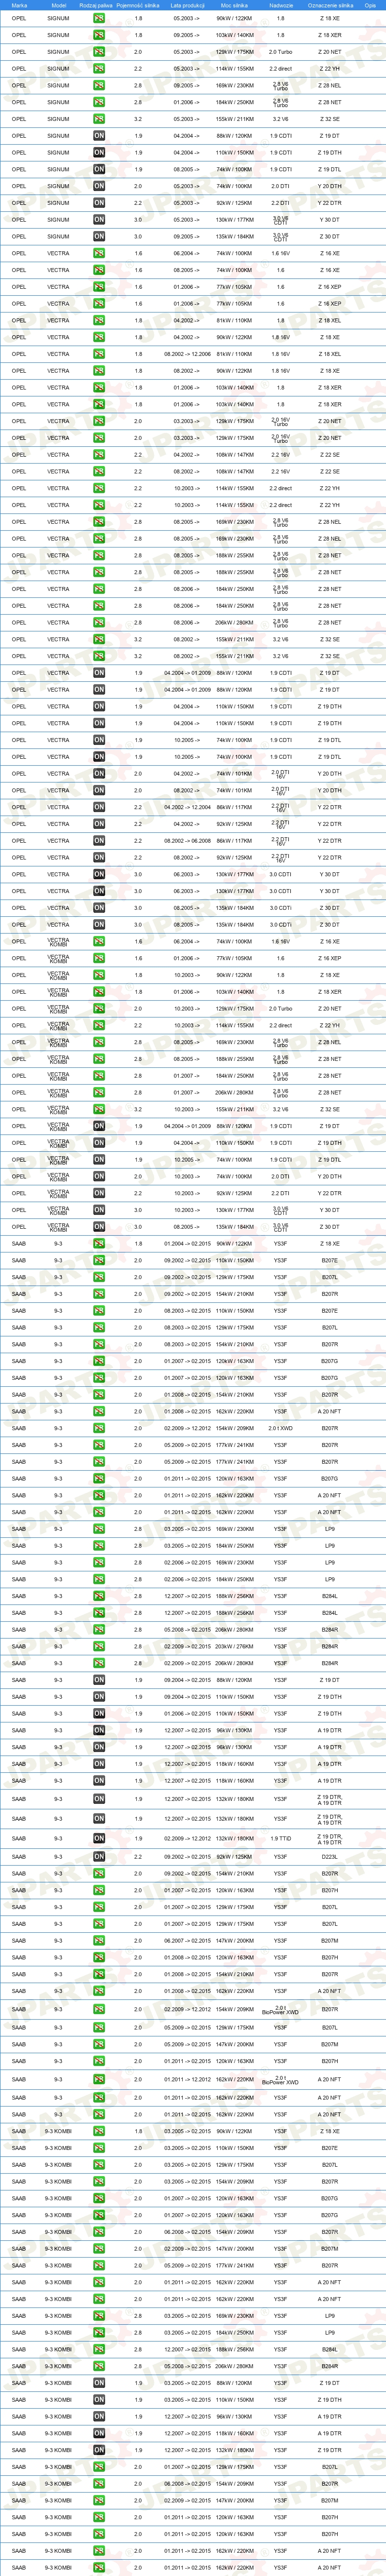Screen dimensions: 386x2576
Task: Click diesel ON icon for Vectra Kombi Z 19 DTH
Action: [99, 1143]
